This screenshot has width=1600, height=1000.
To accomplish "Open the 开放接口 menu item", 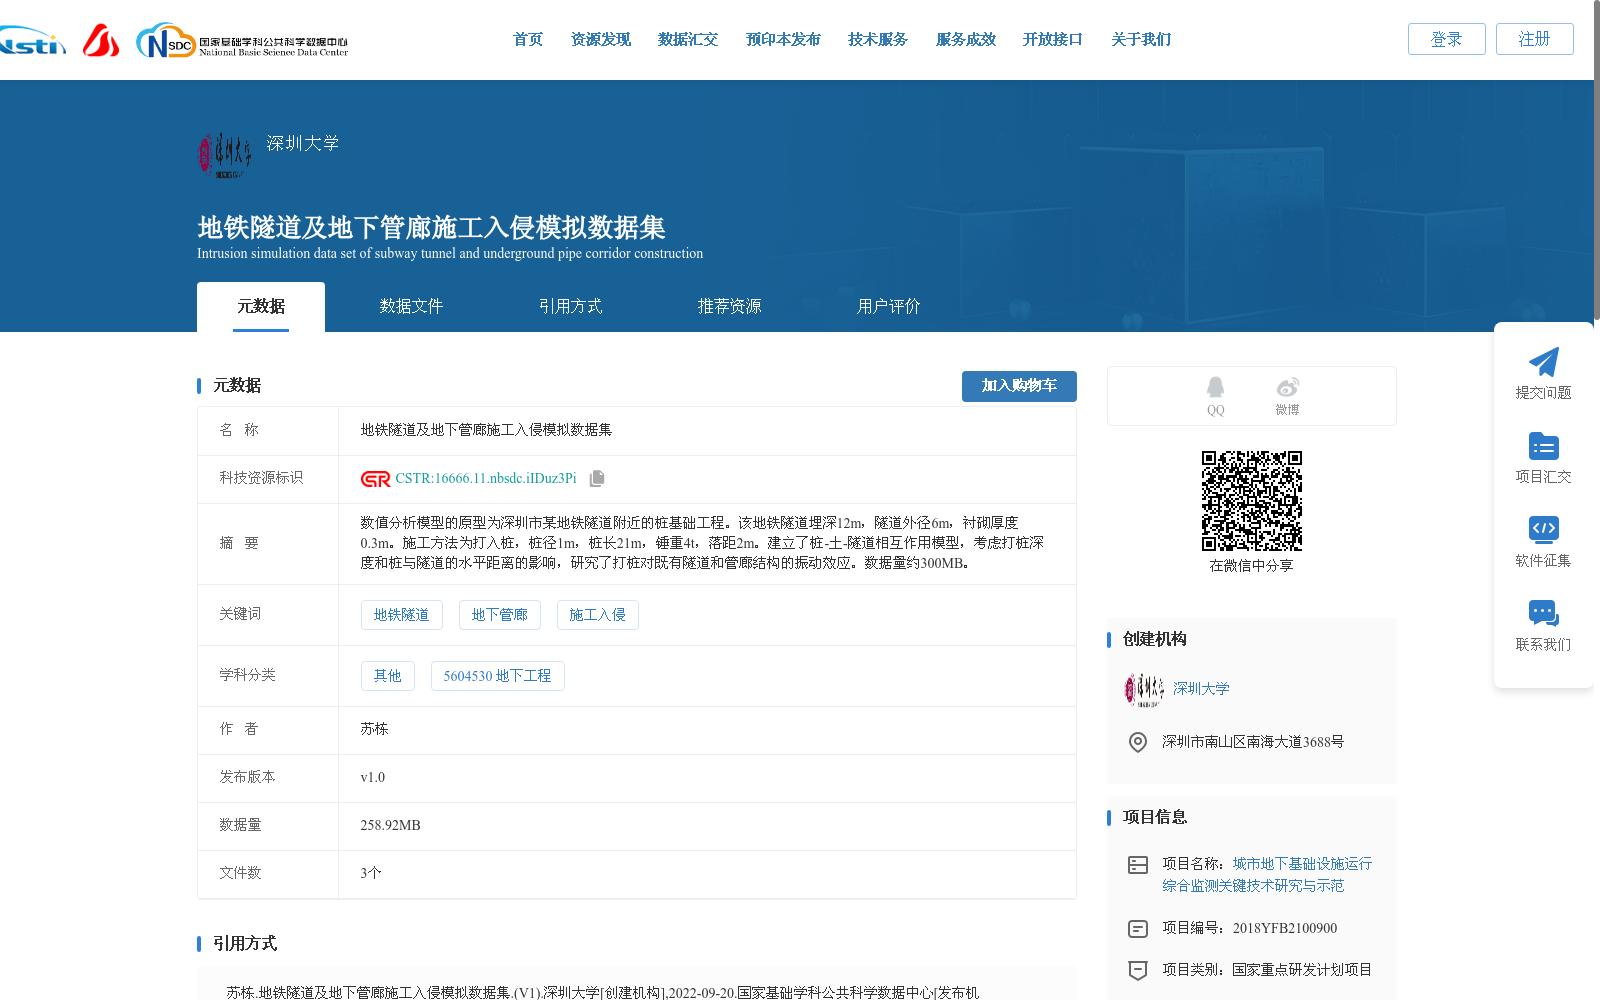I will pyautogui.click(x=1053, y=40).
